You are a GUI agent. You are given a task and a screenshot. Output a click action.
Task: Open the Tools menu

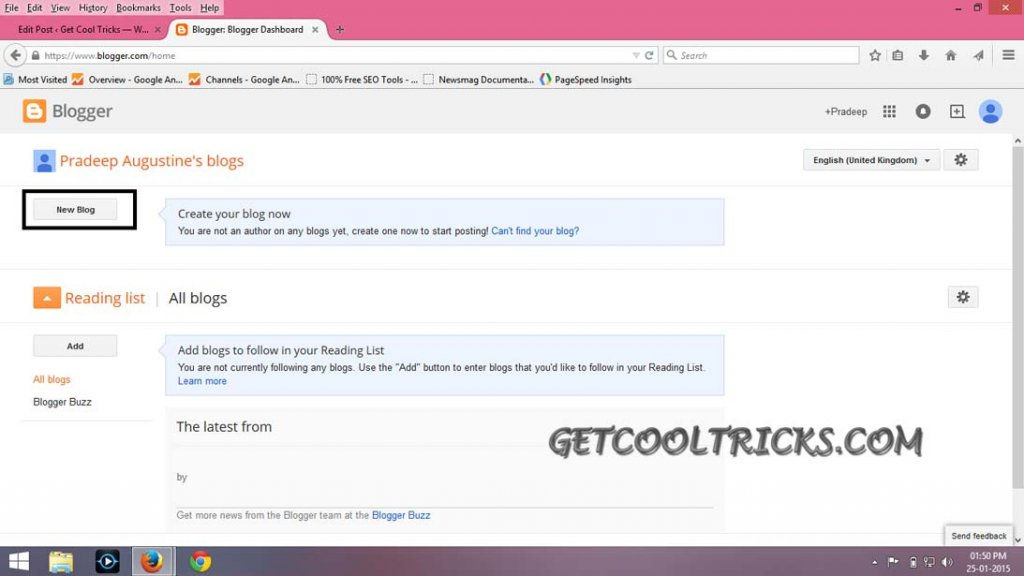[x=180, y=8]
